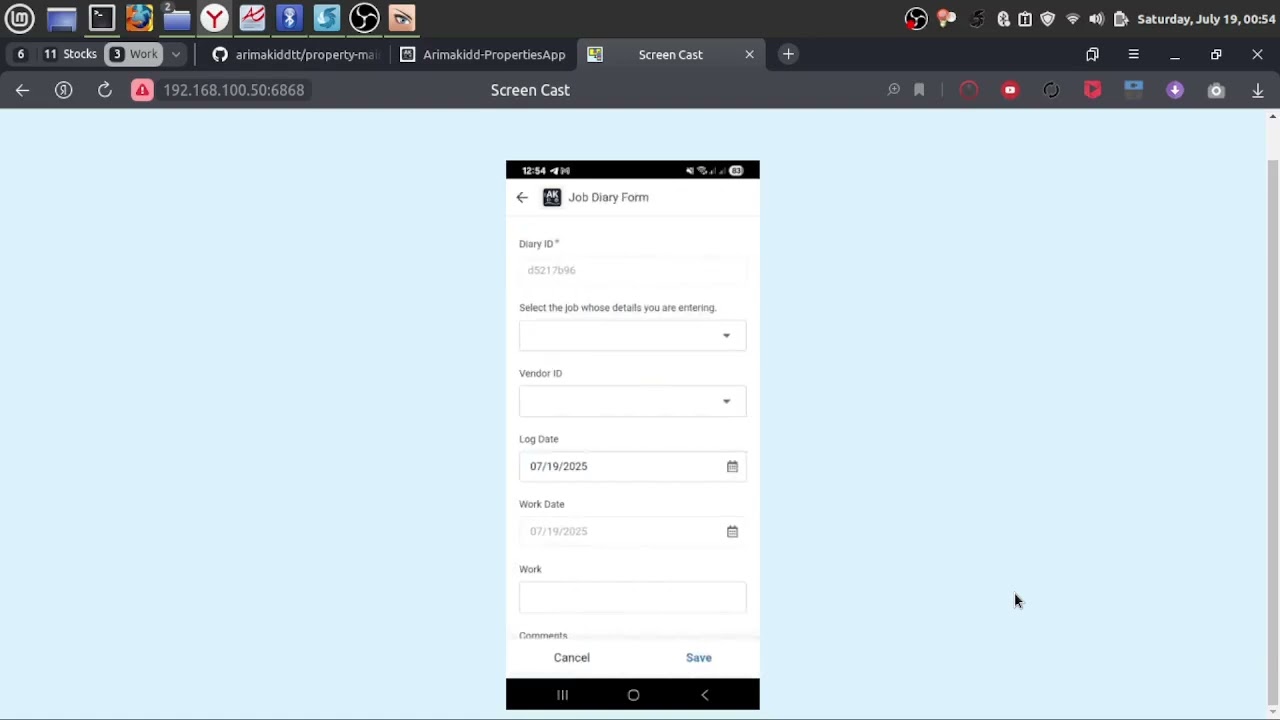The image size is (1280, 720).
Task: Go back using the Job Diary Form arrow
Action: 522,197
